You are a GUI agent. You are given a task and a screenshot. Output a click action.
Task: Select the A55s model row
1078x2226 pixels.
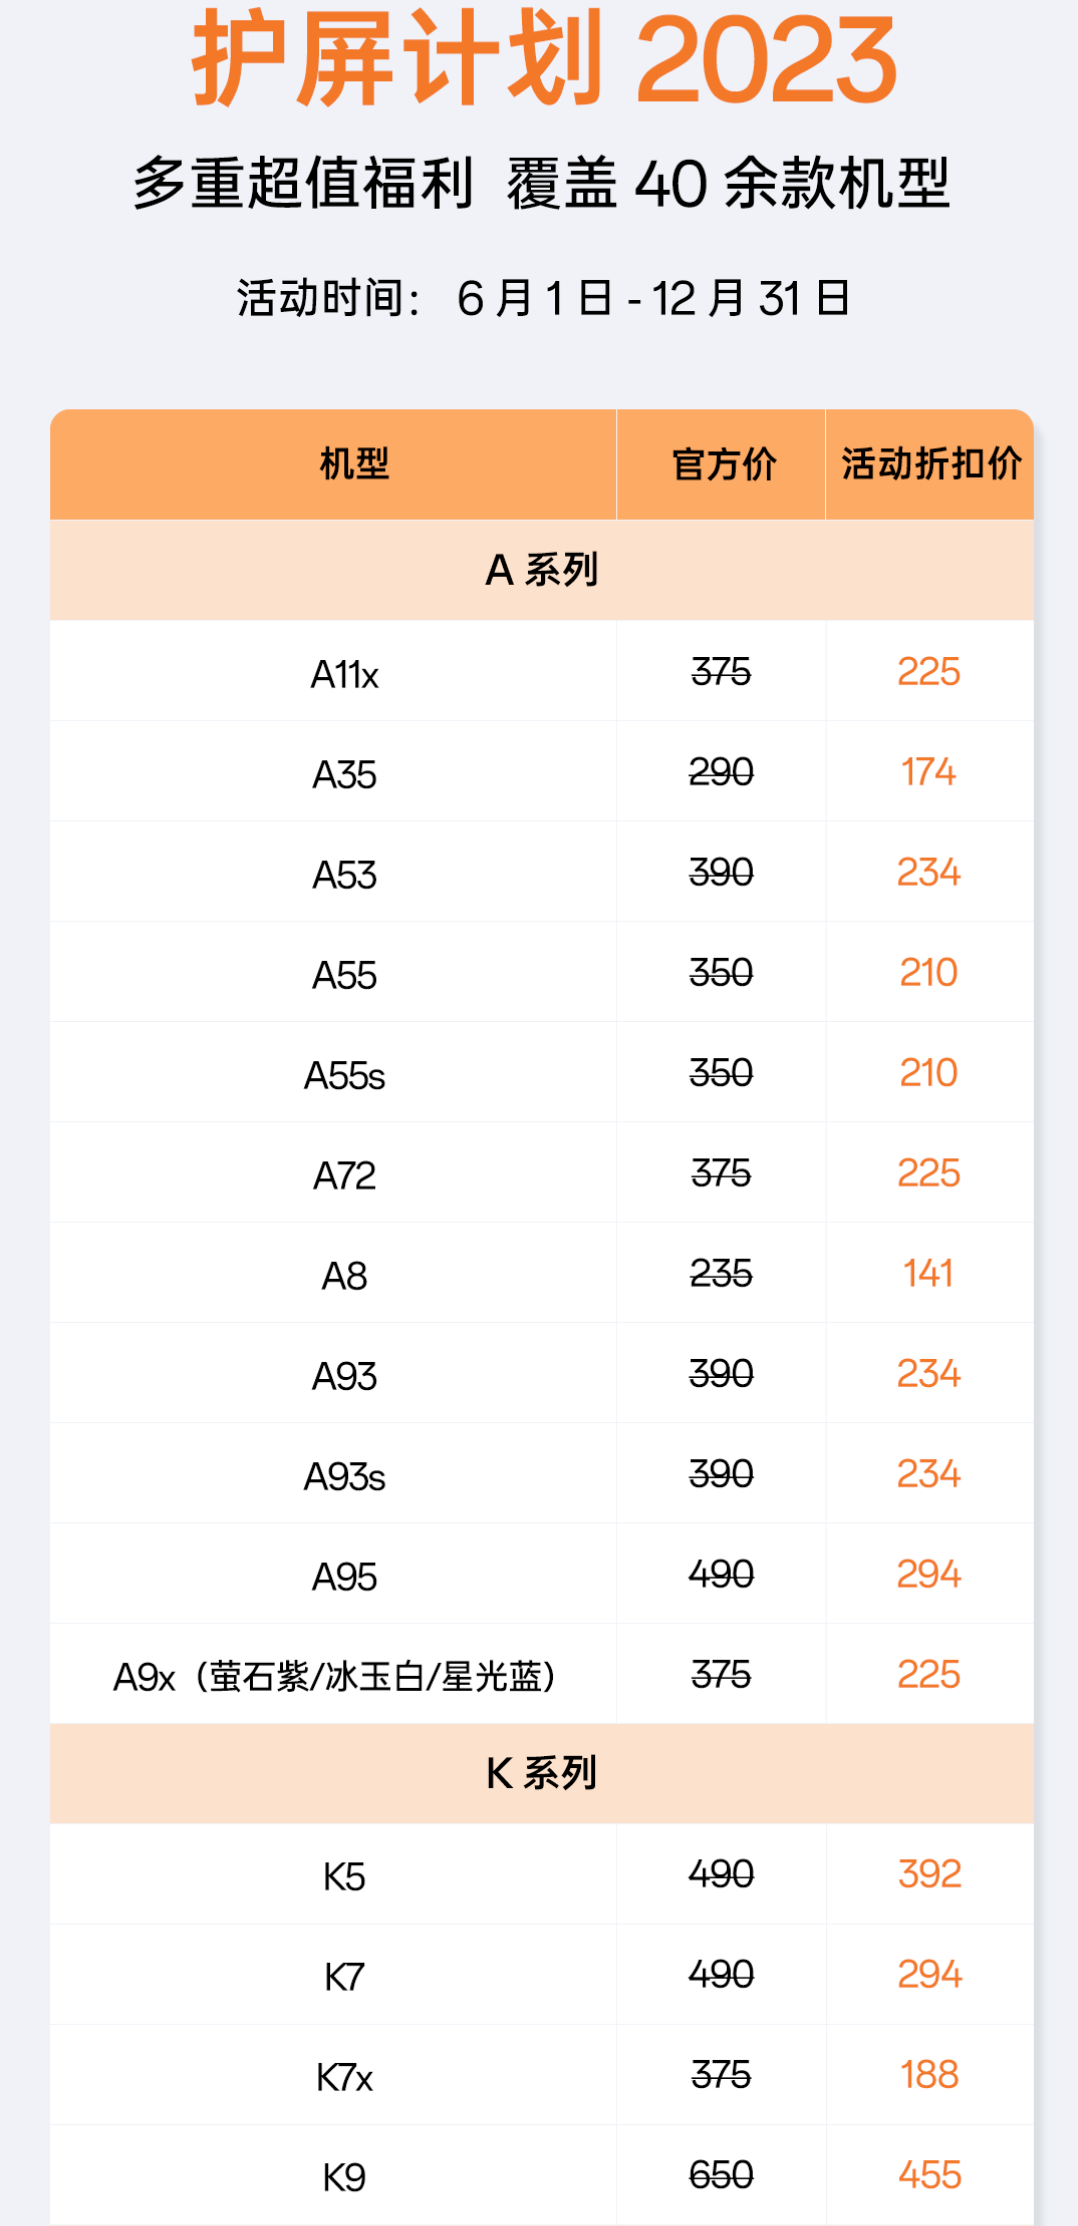click(x=344, y=1076)
